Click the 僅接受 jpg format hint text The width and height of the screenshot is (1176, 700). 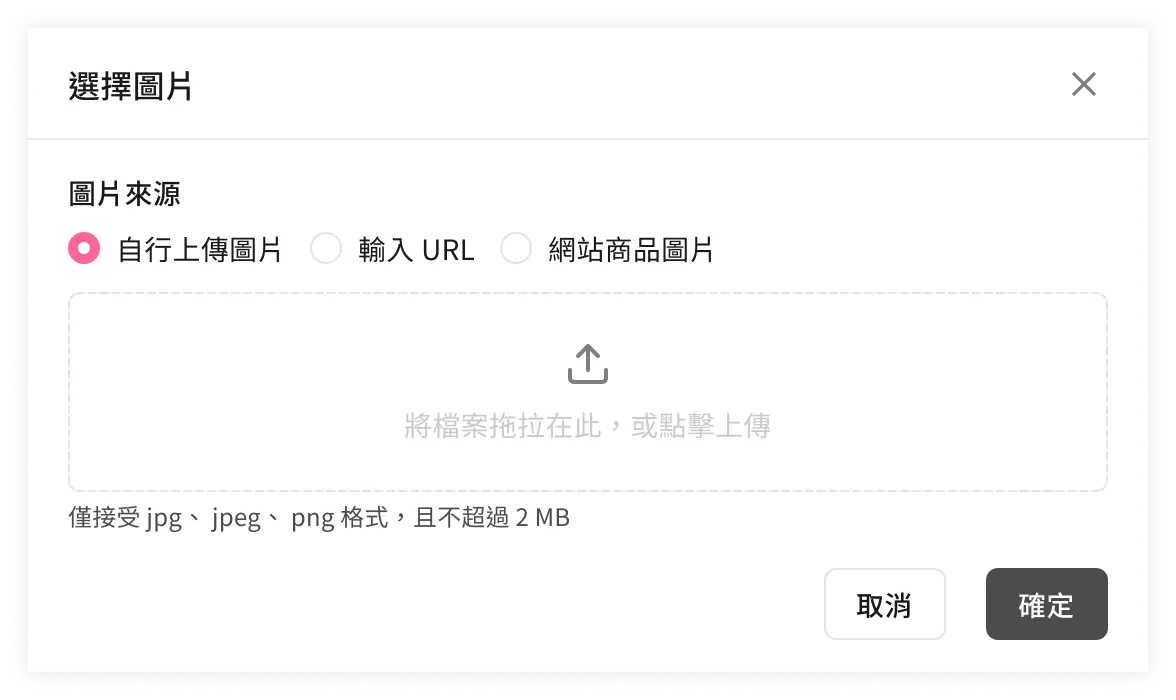[125, 518]
